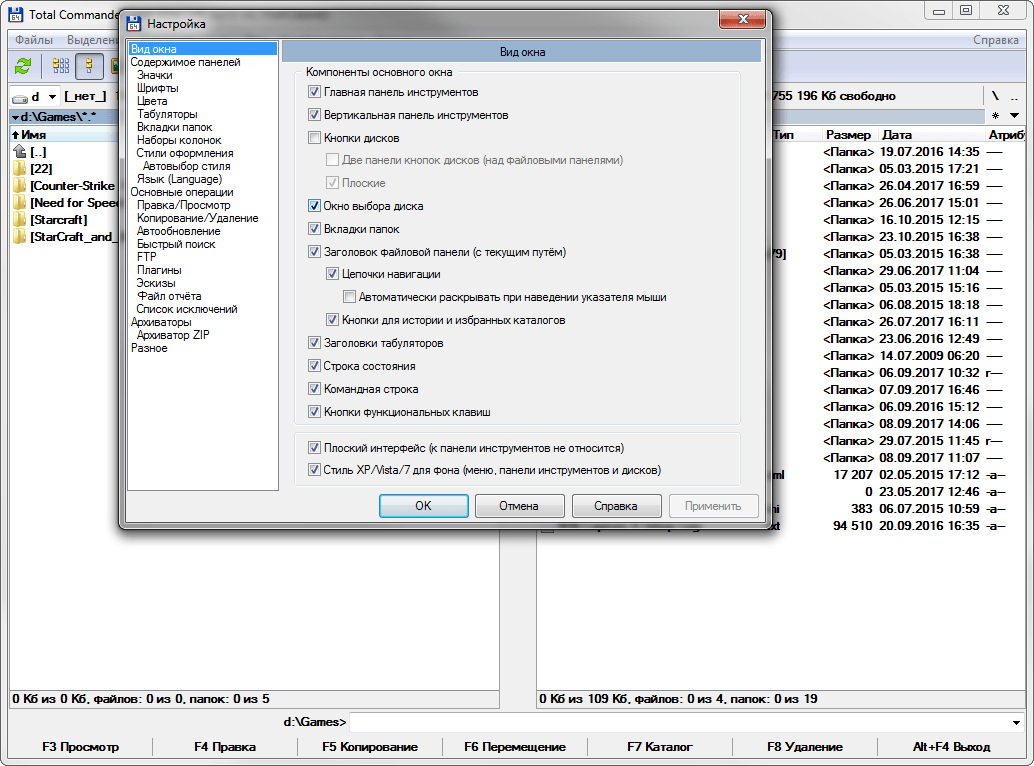
Task: Click the Отмена button
Action: pos(519,506)
